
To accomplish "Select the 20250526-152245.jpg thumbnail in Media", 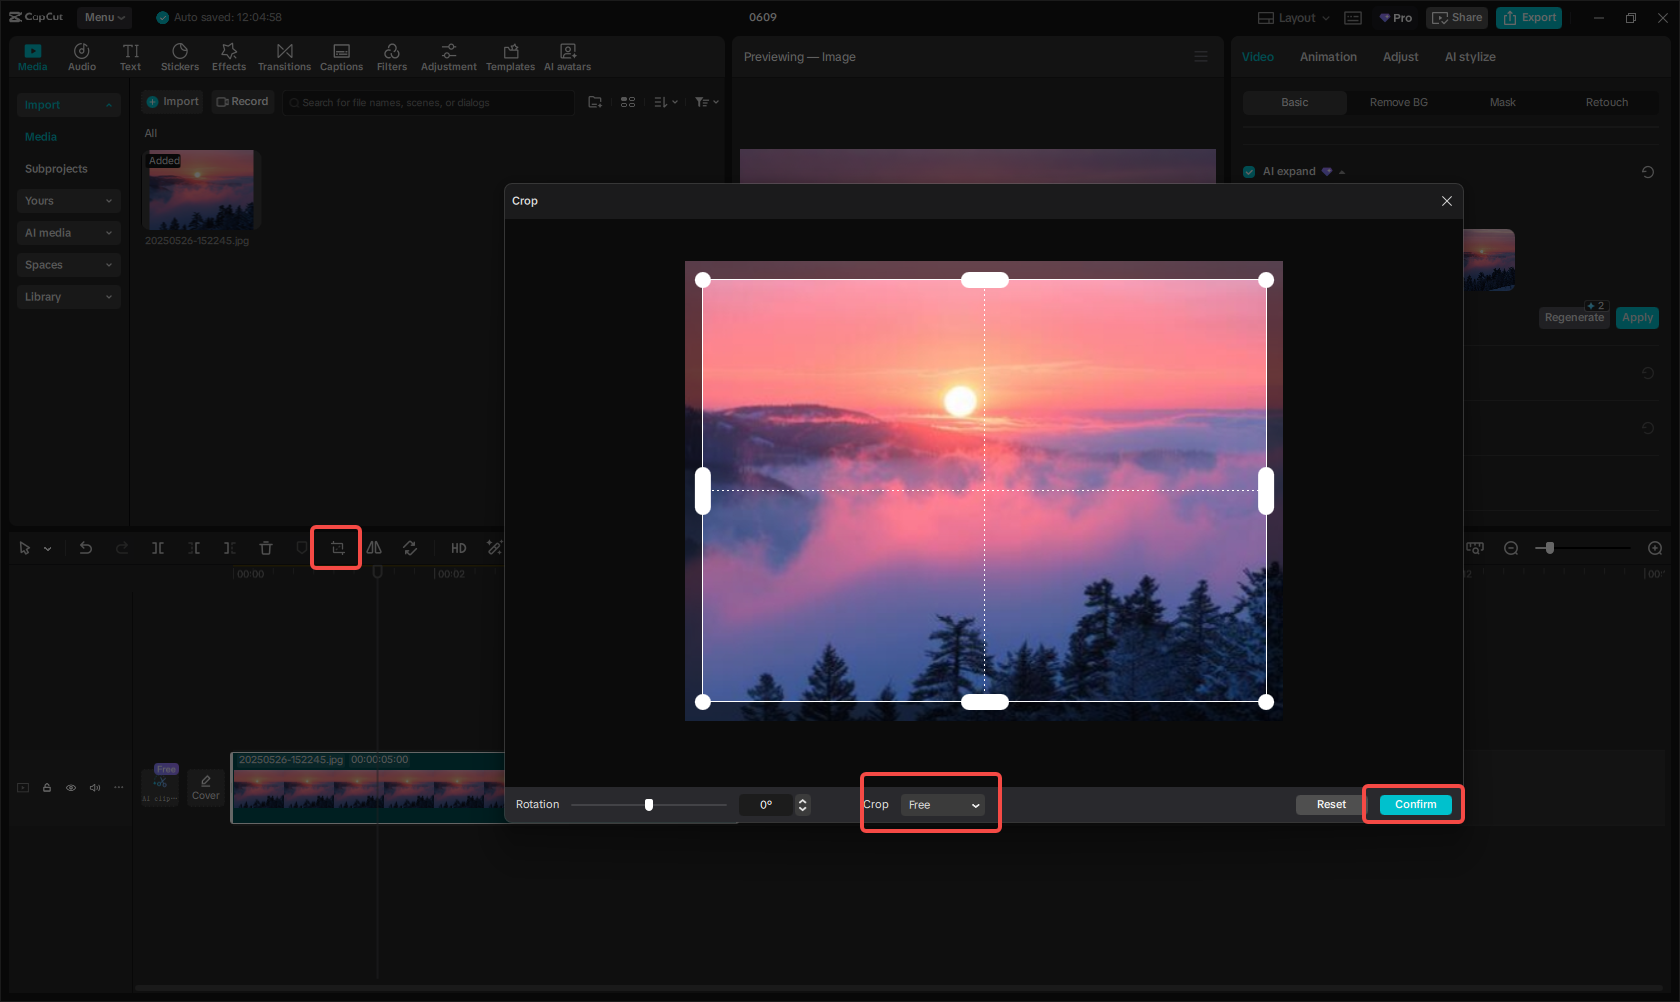I will click(x=200, y=190).
